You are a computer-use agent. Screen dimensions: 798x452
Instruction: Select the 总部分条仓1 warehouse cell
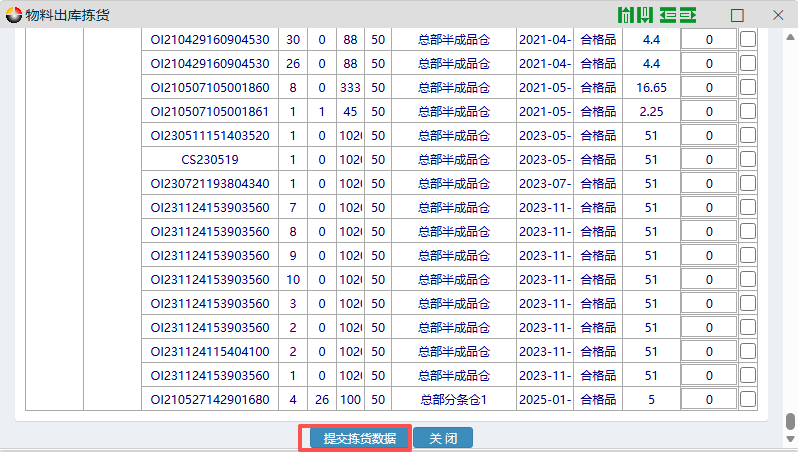tap(453, 400)
